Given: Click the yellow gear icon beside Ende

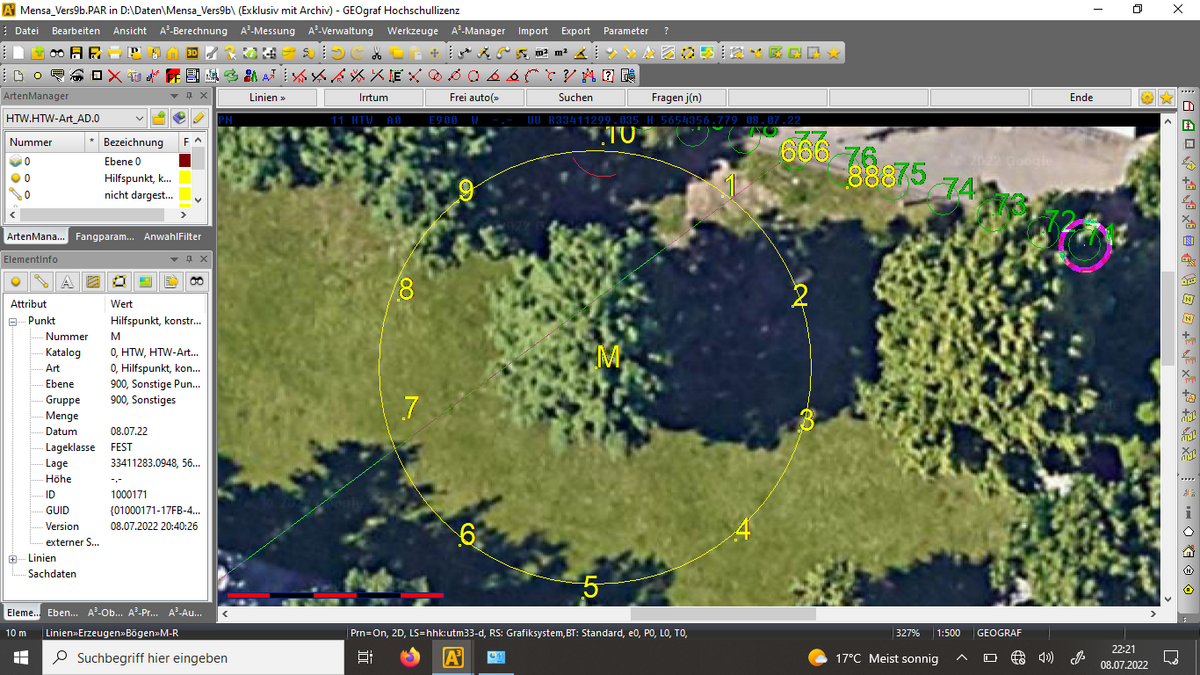Looking at the screenshot, I should point(1146,97).
